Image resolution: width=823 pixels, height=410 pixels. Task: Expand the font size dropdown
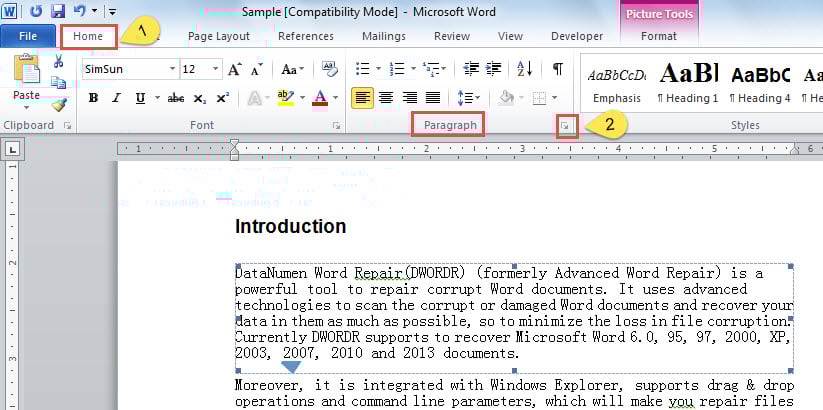coord(215,70)
